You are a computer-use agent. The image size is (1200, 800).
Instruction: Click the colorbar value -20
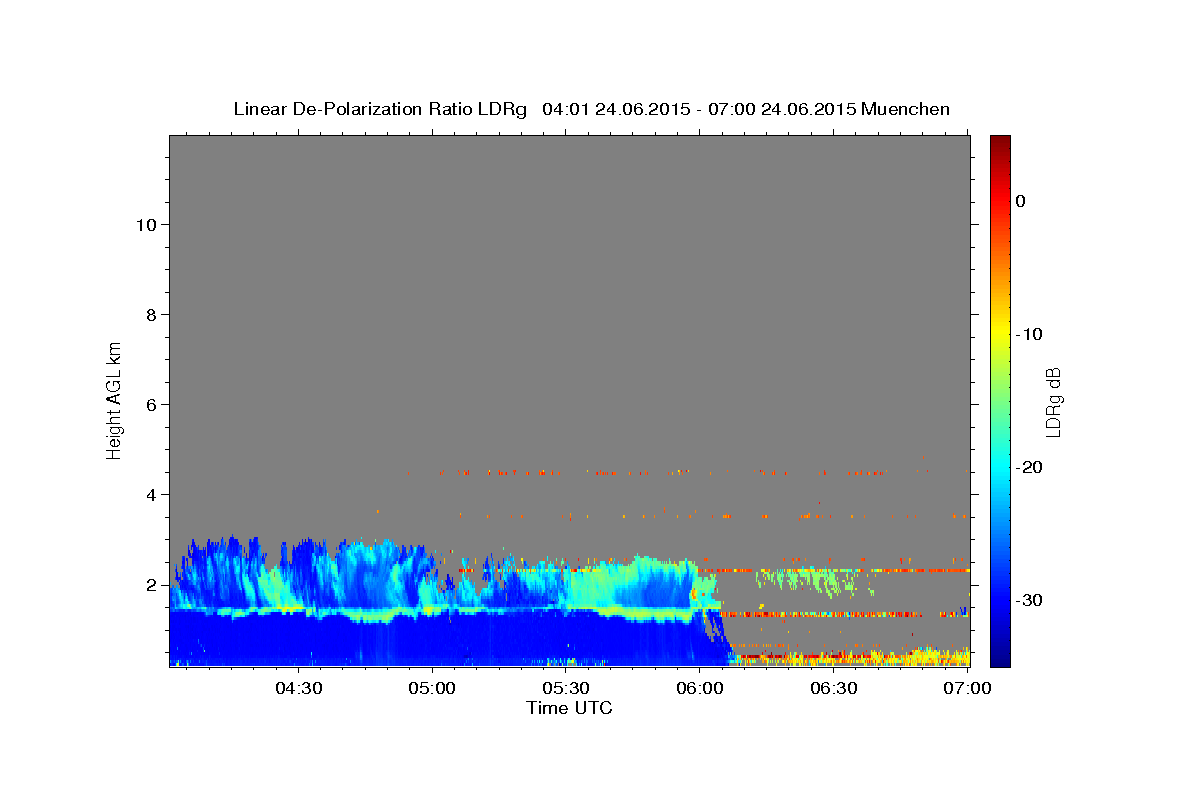point(1030,467)
